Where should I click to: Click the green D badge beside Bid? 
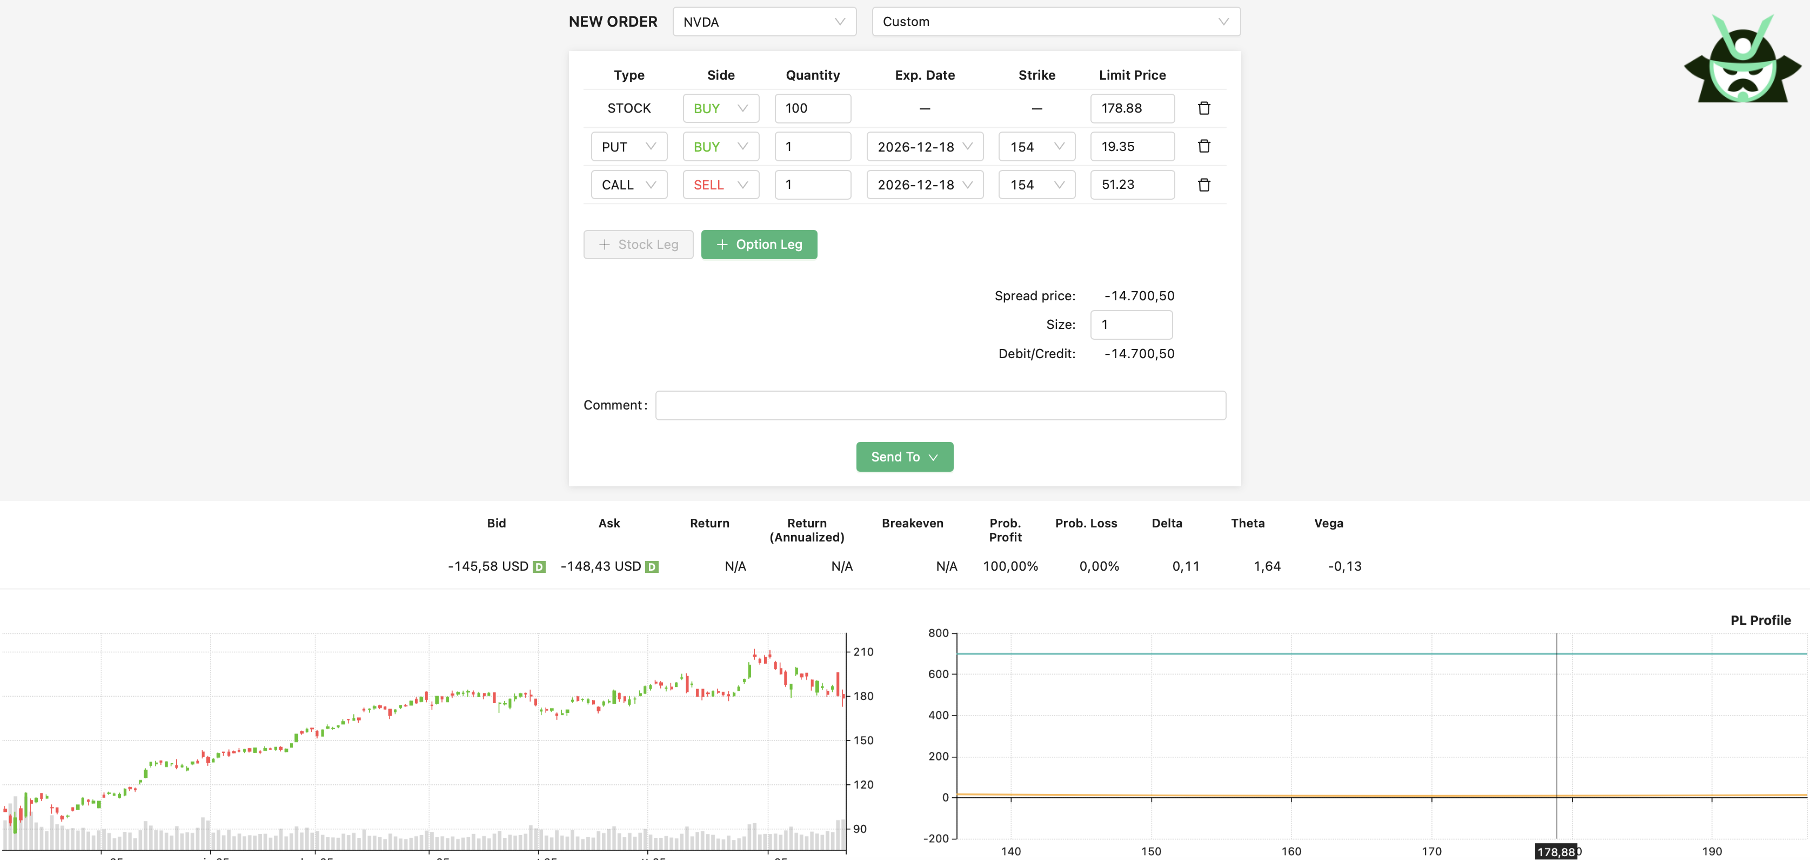540,567
